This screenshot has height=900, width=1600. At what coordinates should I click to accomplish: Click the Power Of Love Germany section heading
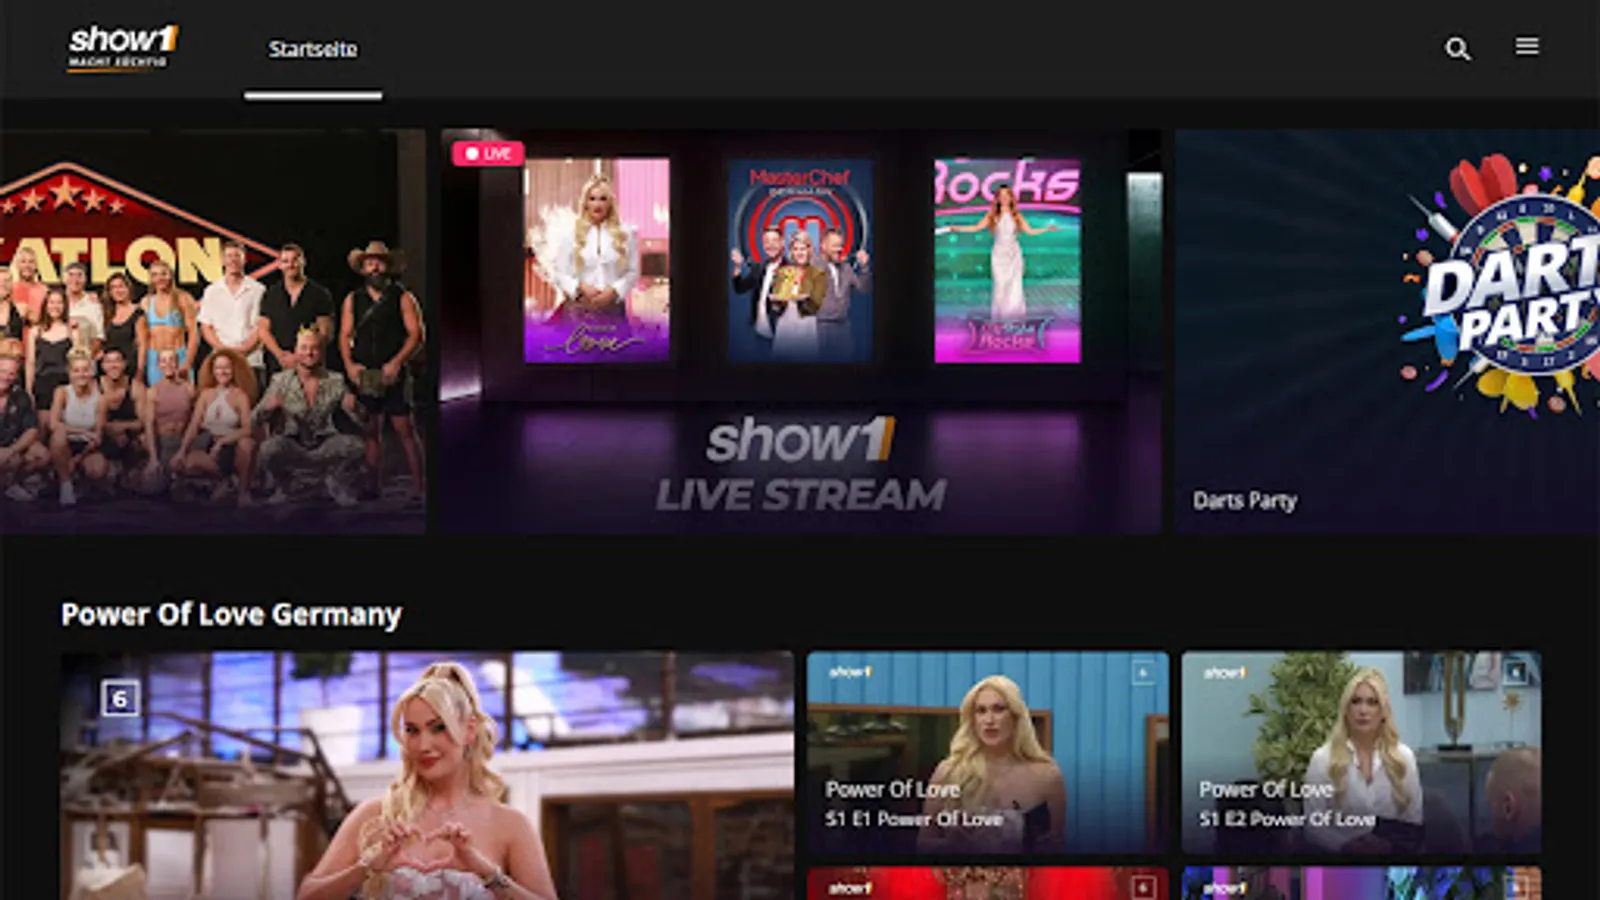(x=231, y=615)
